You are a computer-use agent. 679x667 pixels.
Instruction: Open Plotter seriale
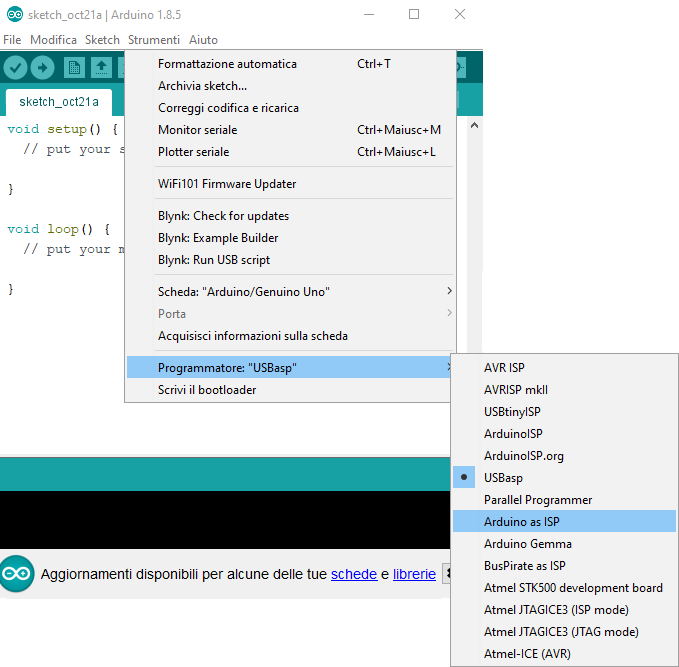click(290, 152)
